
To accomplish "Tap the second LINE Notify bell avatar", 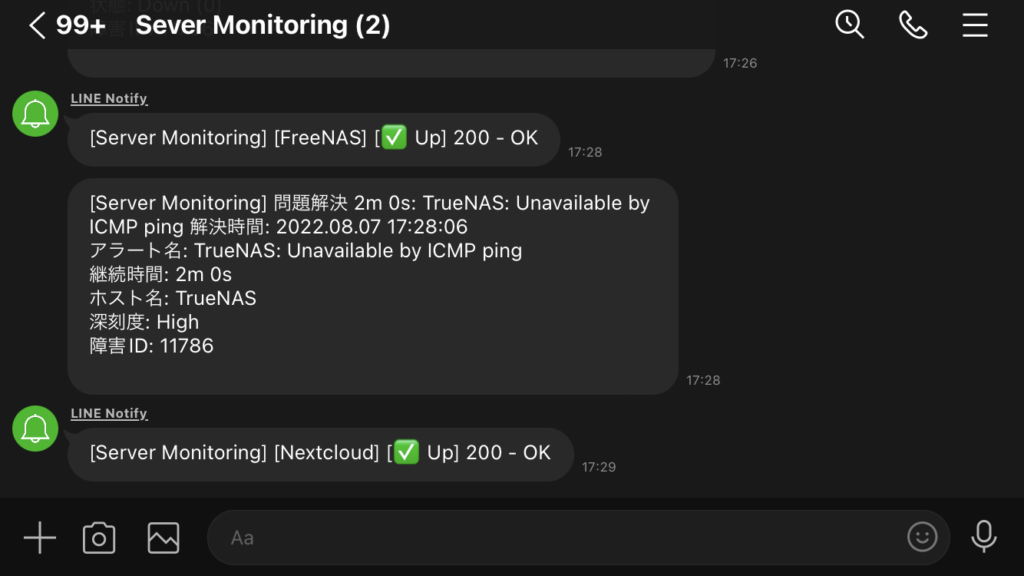I will [x=35, y=428].
